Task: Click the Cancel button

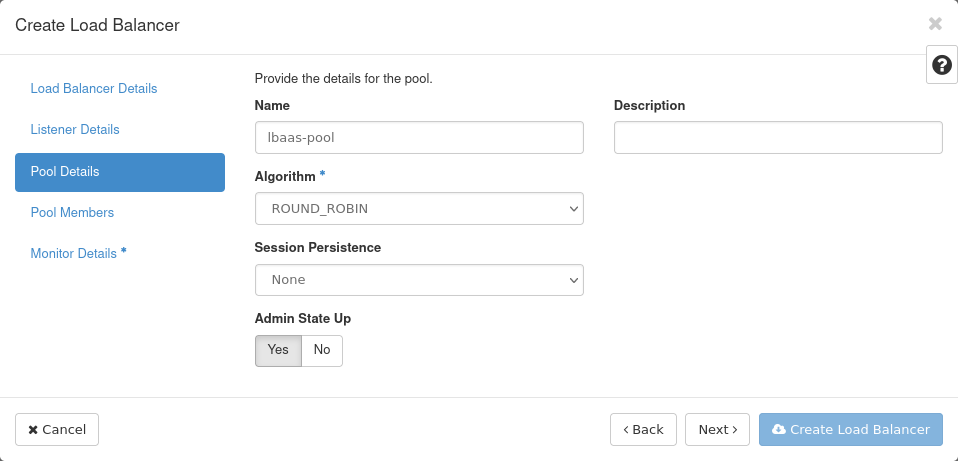Action: pyautogui.click(x=57, y=430)
